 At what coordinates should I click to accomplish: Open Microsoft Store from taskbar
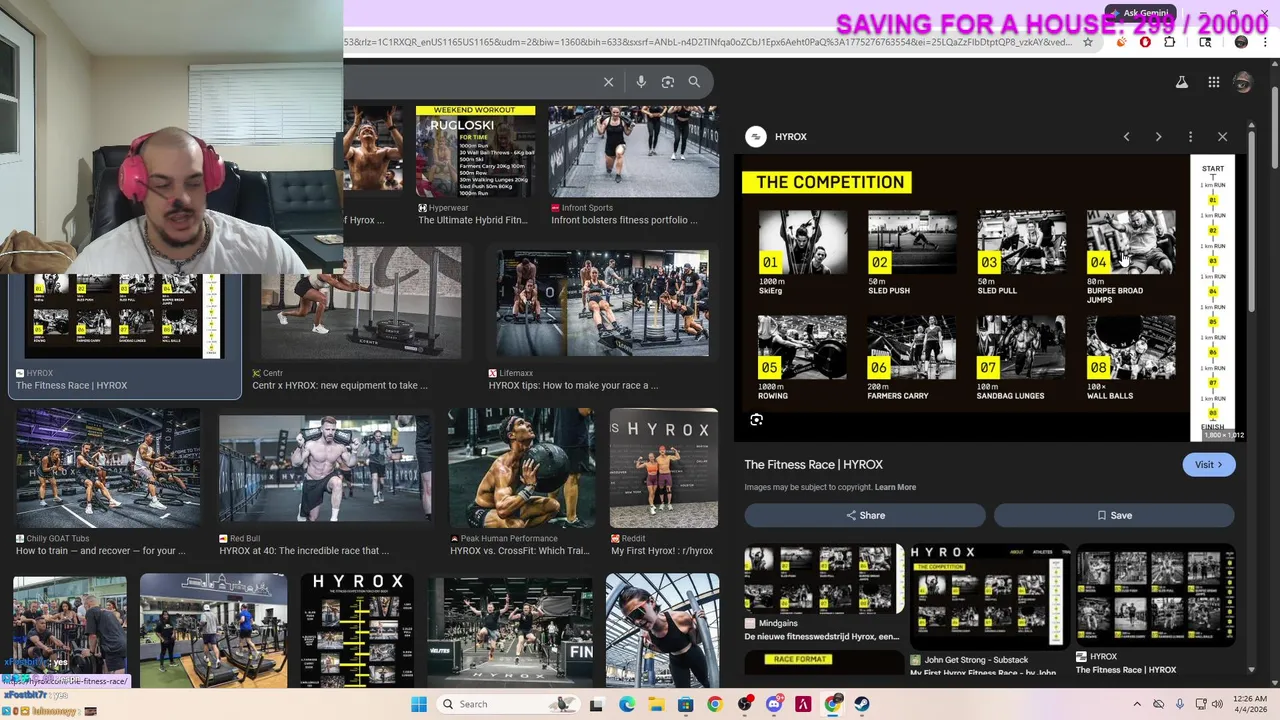(685, 704)
